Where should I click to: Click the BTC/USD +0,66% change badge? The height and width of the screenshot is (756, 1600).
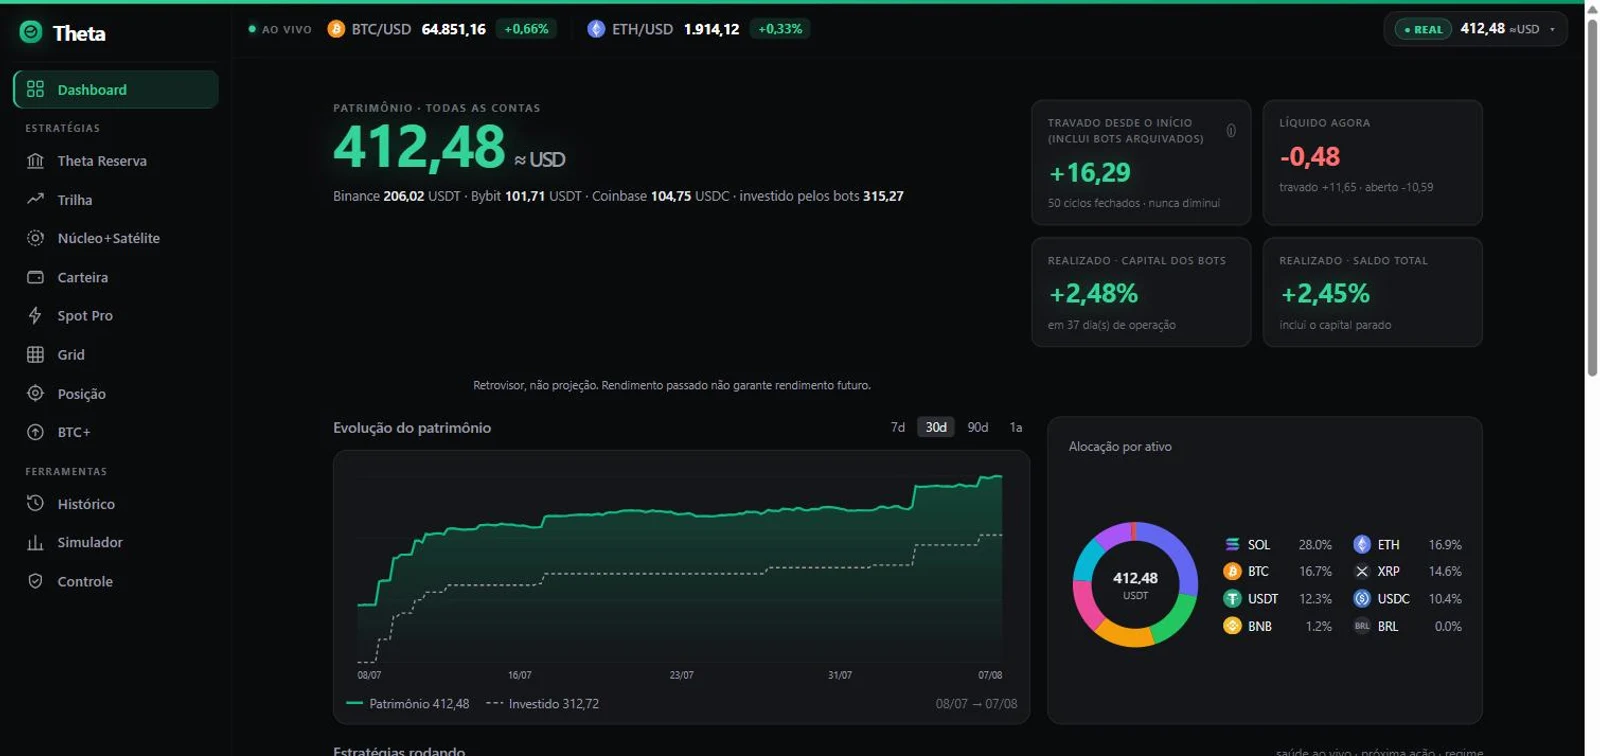pyautogui.click(x=527, y=29)
